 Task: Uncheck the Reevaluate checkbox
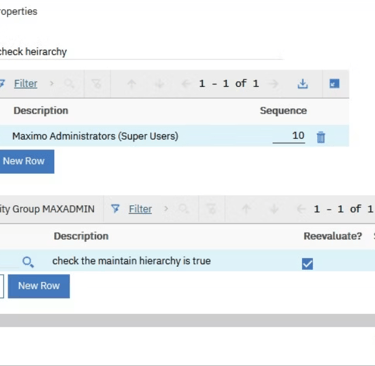click(307, 264)
